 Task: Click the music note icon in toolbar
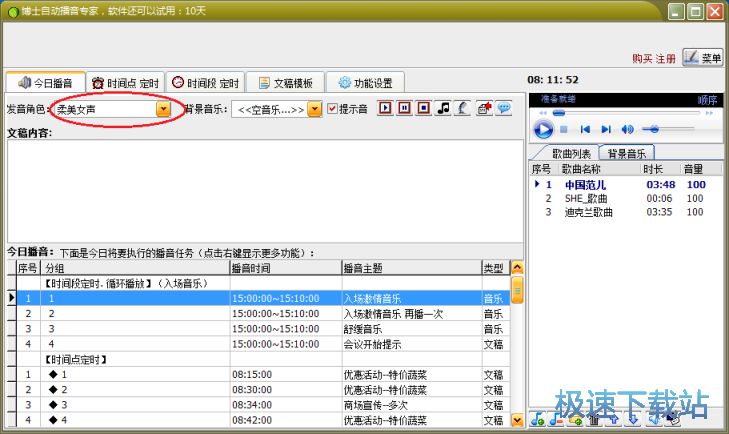443,109
